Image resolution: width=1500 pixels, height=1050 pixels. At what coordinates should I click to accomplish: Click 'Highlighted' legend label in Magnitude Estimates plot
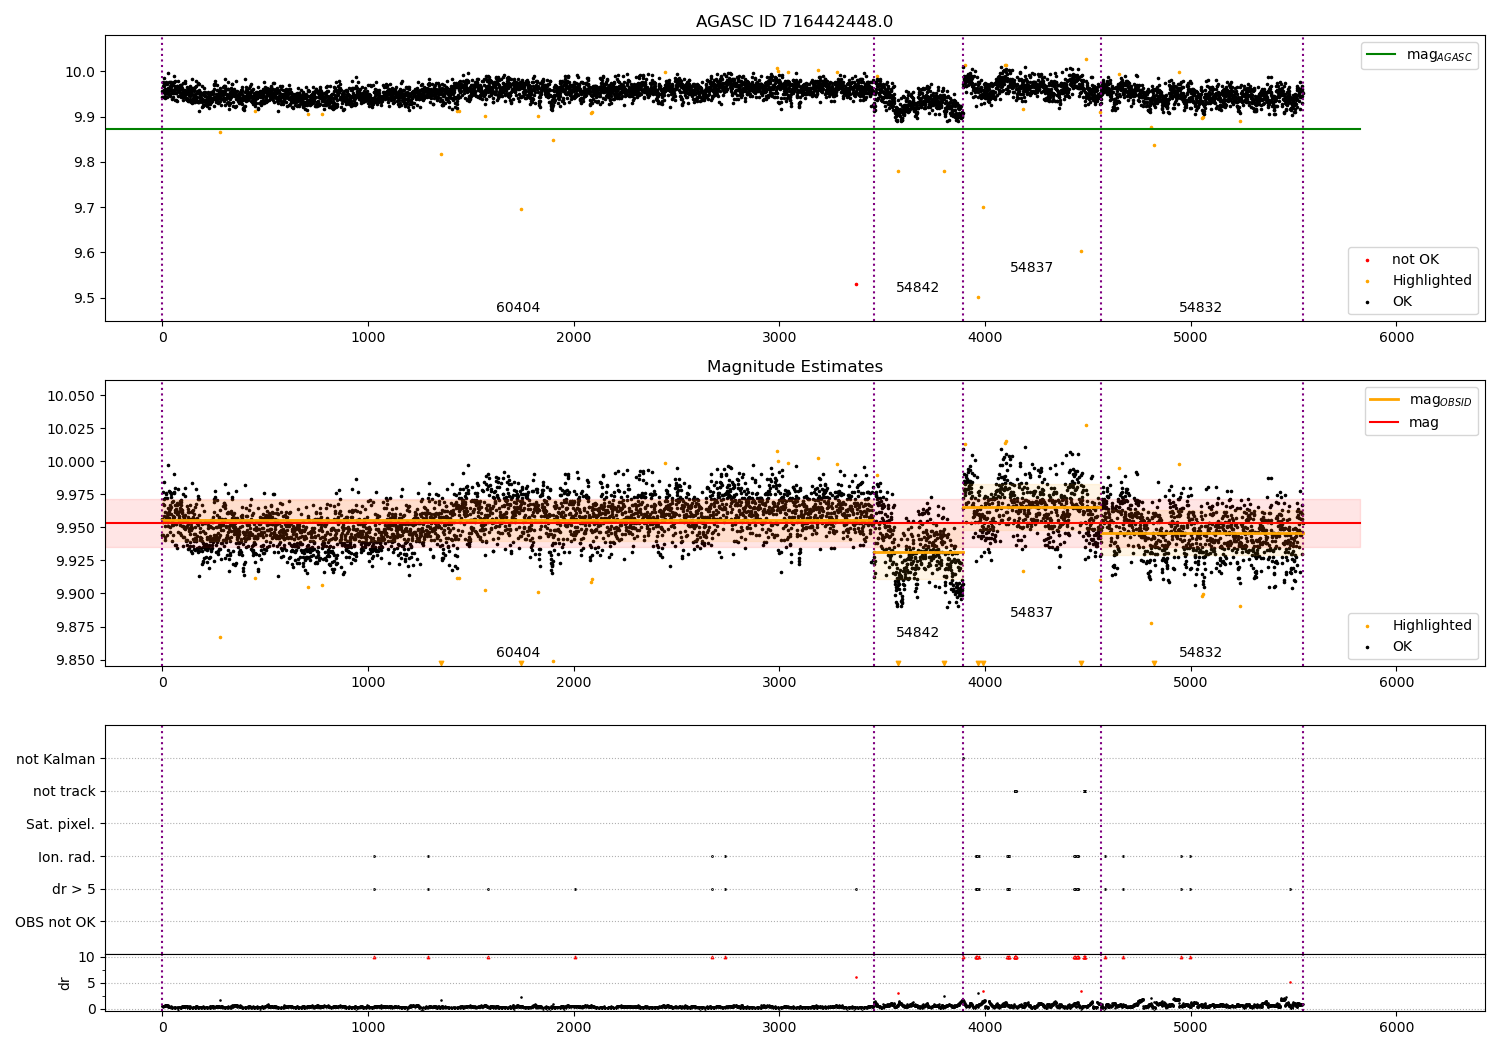pyautogui.click(x=1432, y=626)
